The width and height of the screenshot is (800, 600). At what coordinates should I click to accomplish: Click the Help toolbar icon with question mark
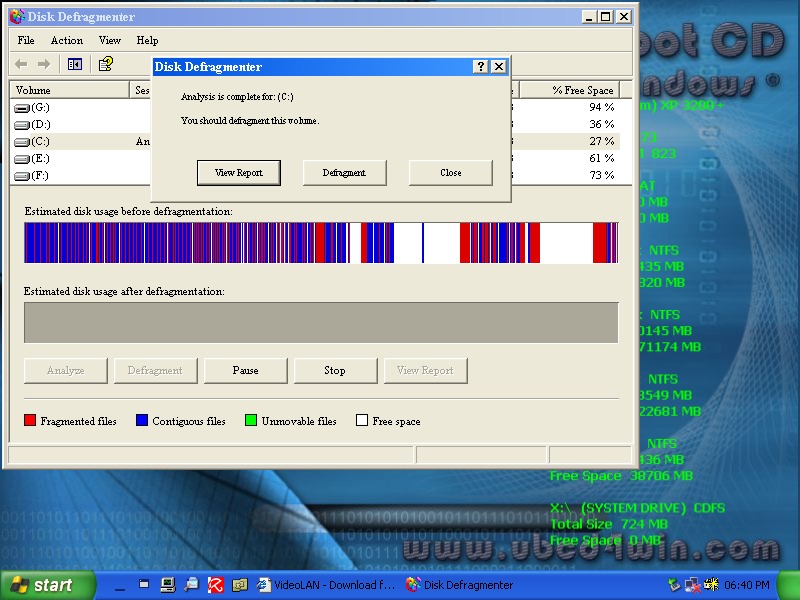coord(105,64)
